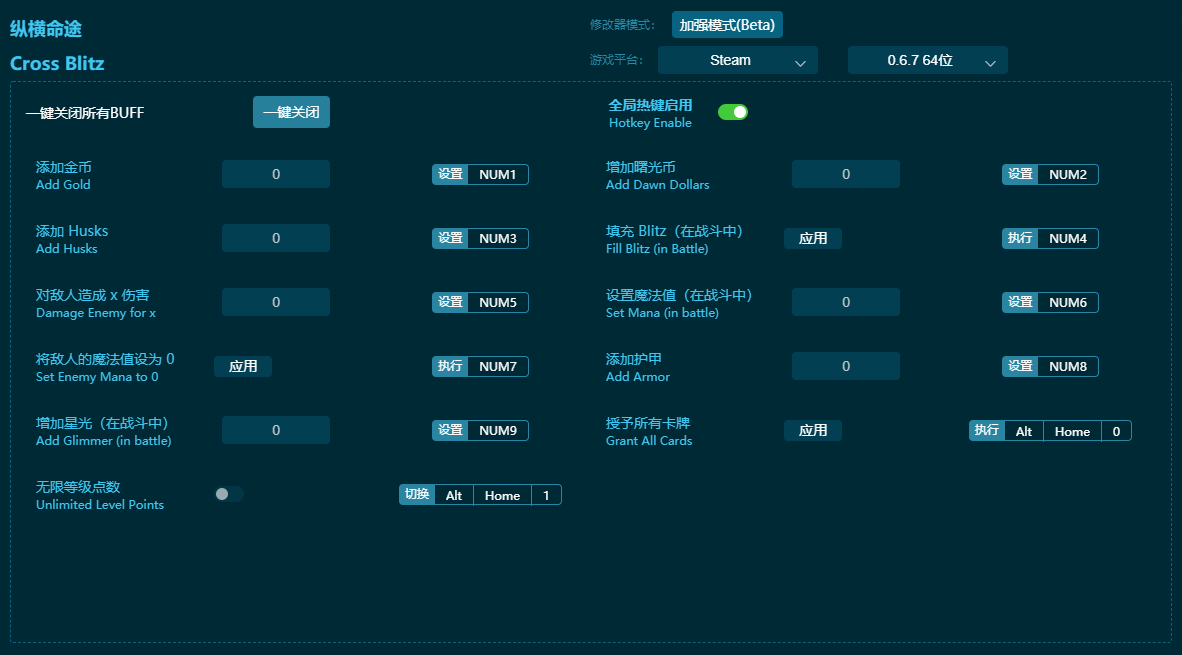The width and height of the screenshot is (1182, 655).
Task: Apply the Grant All Cards cheat
Action: 812,430
